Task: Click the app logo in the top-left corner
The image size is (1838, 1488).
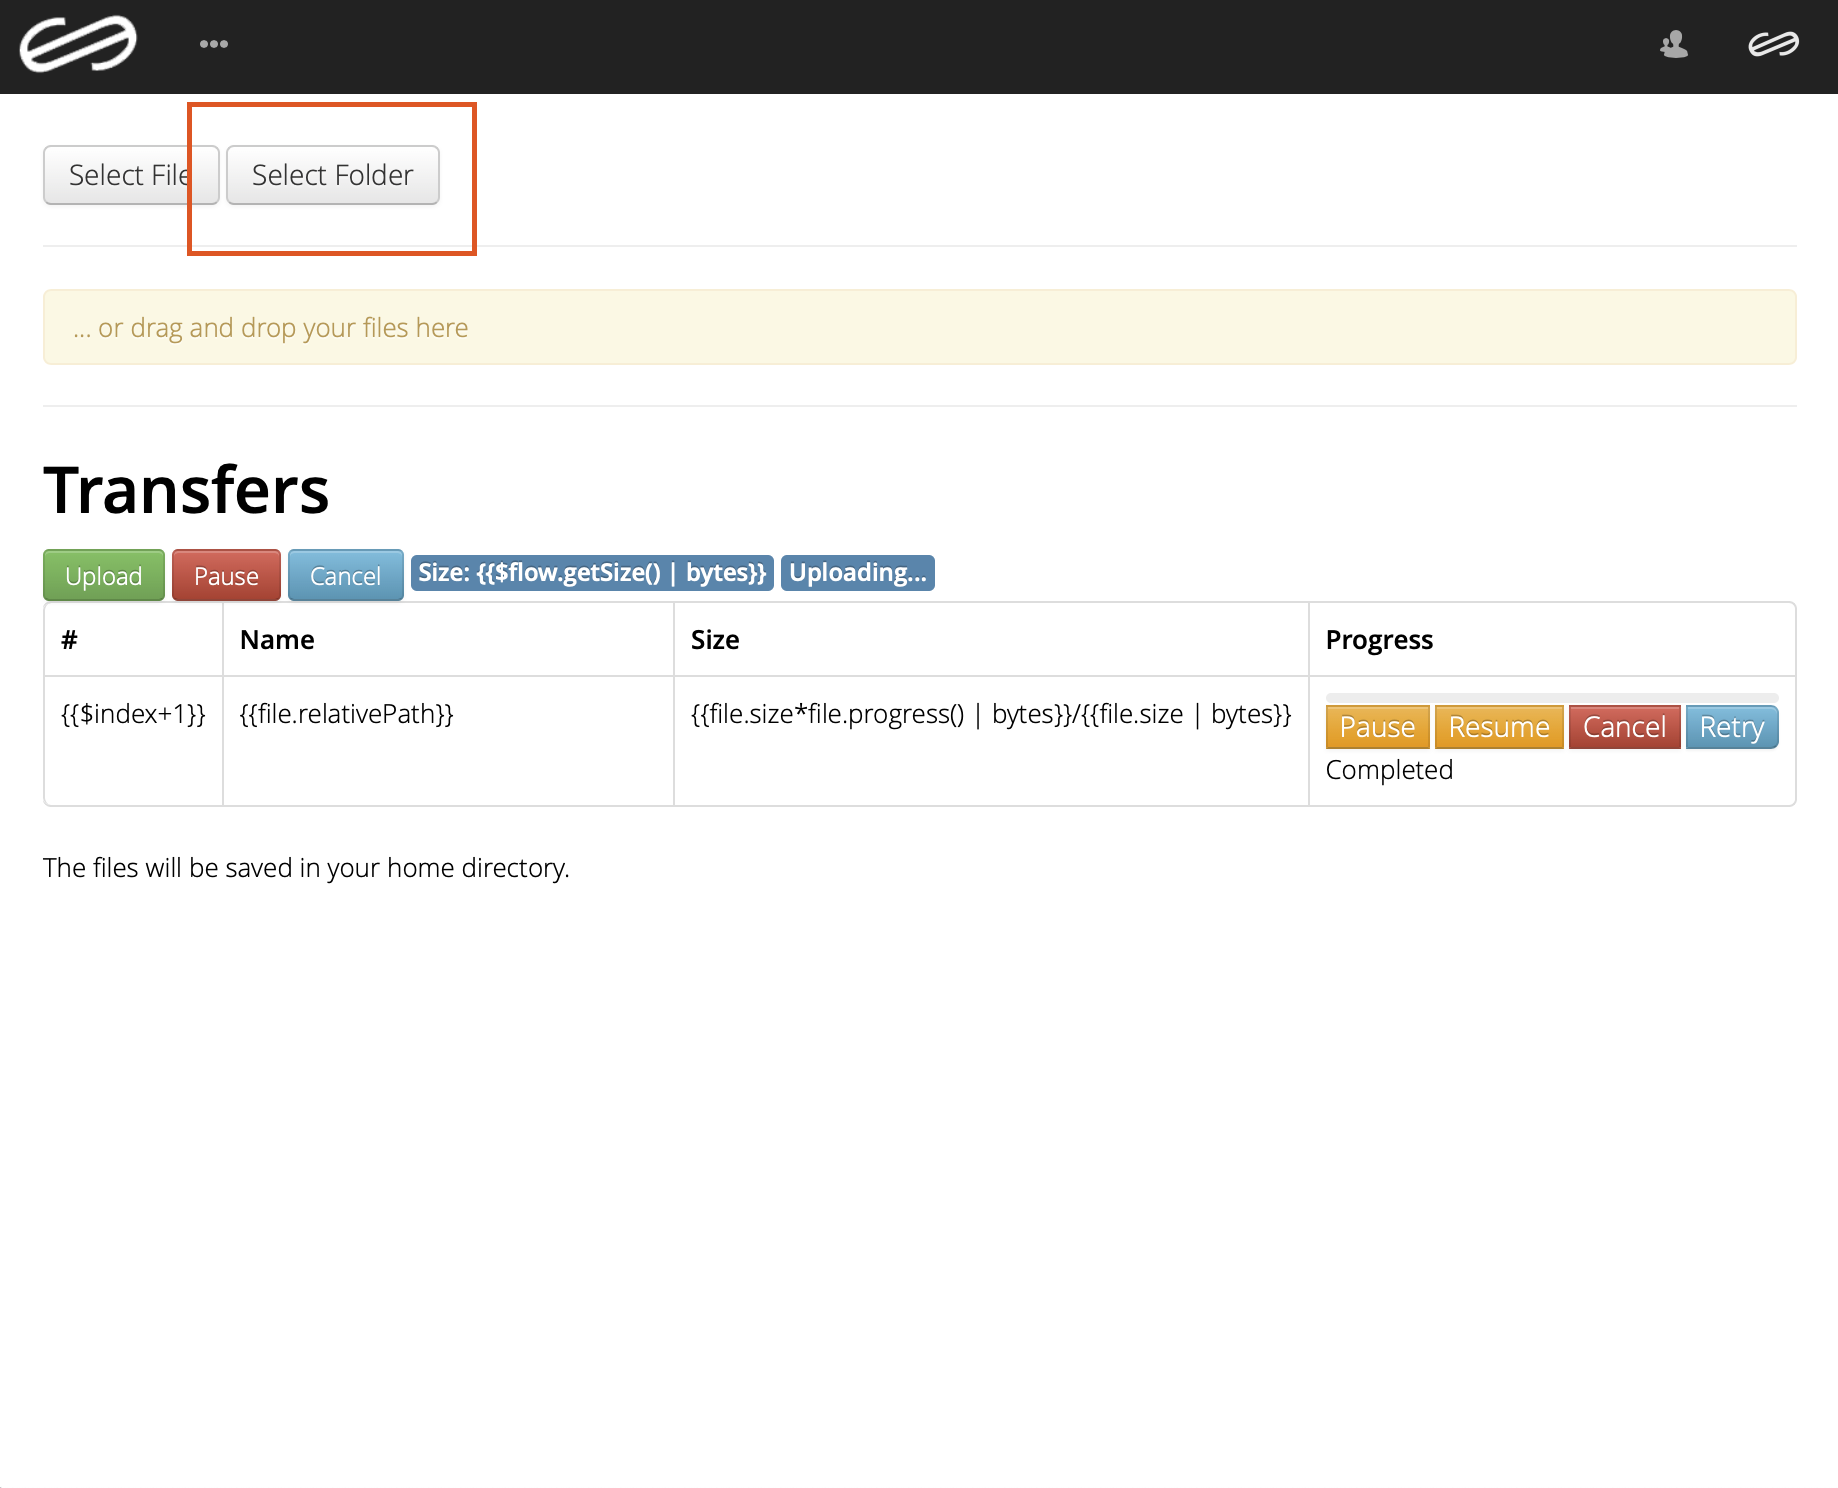Action: coord(80,44)
